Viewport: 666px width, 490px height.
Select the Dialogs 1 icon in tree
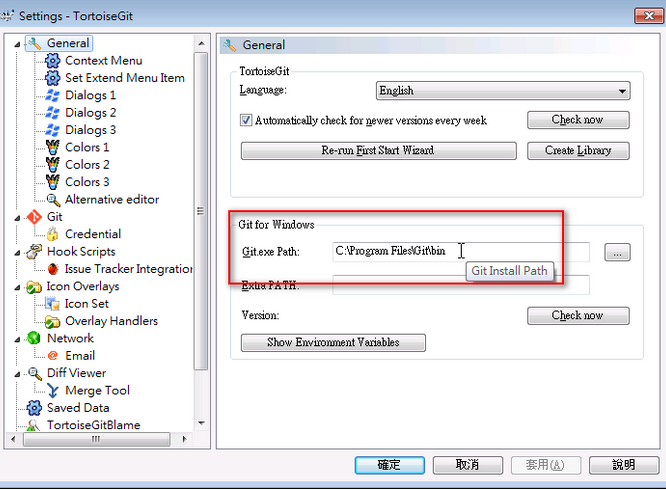pos(53,96)
